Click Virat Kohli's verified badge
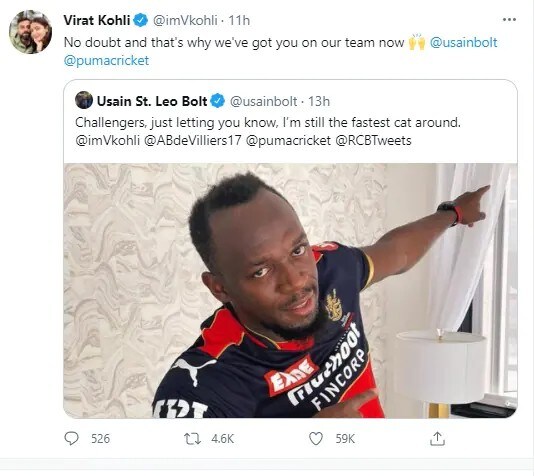Image resolution: width=534 pixels, height=476 pixels. (140, 20)
